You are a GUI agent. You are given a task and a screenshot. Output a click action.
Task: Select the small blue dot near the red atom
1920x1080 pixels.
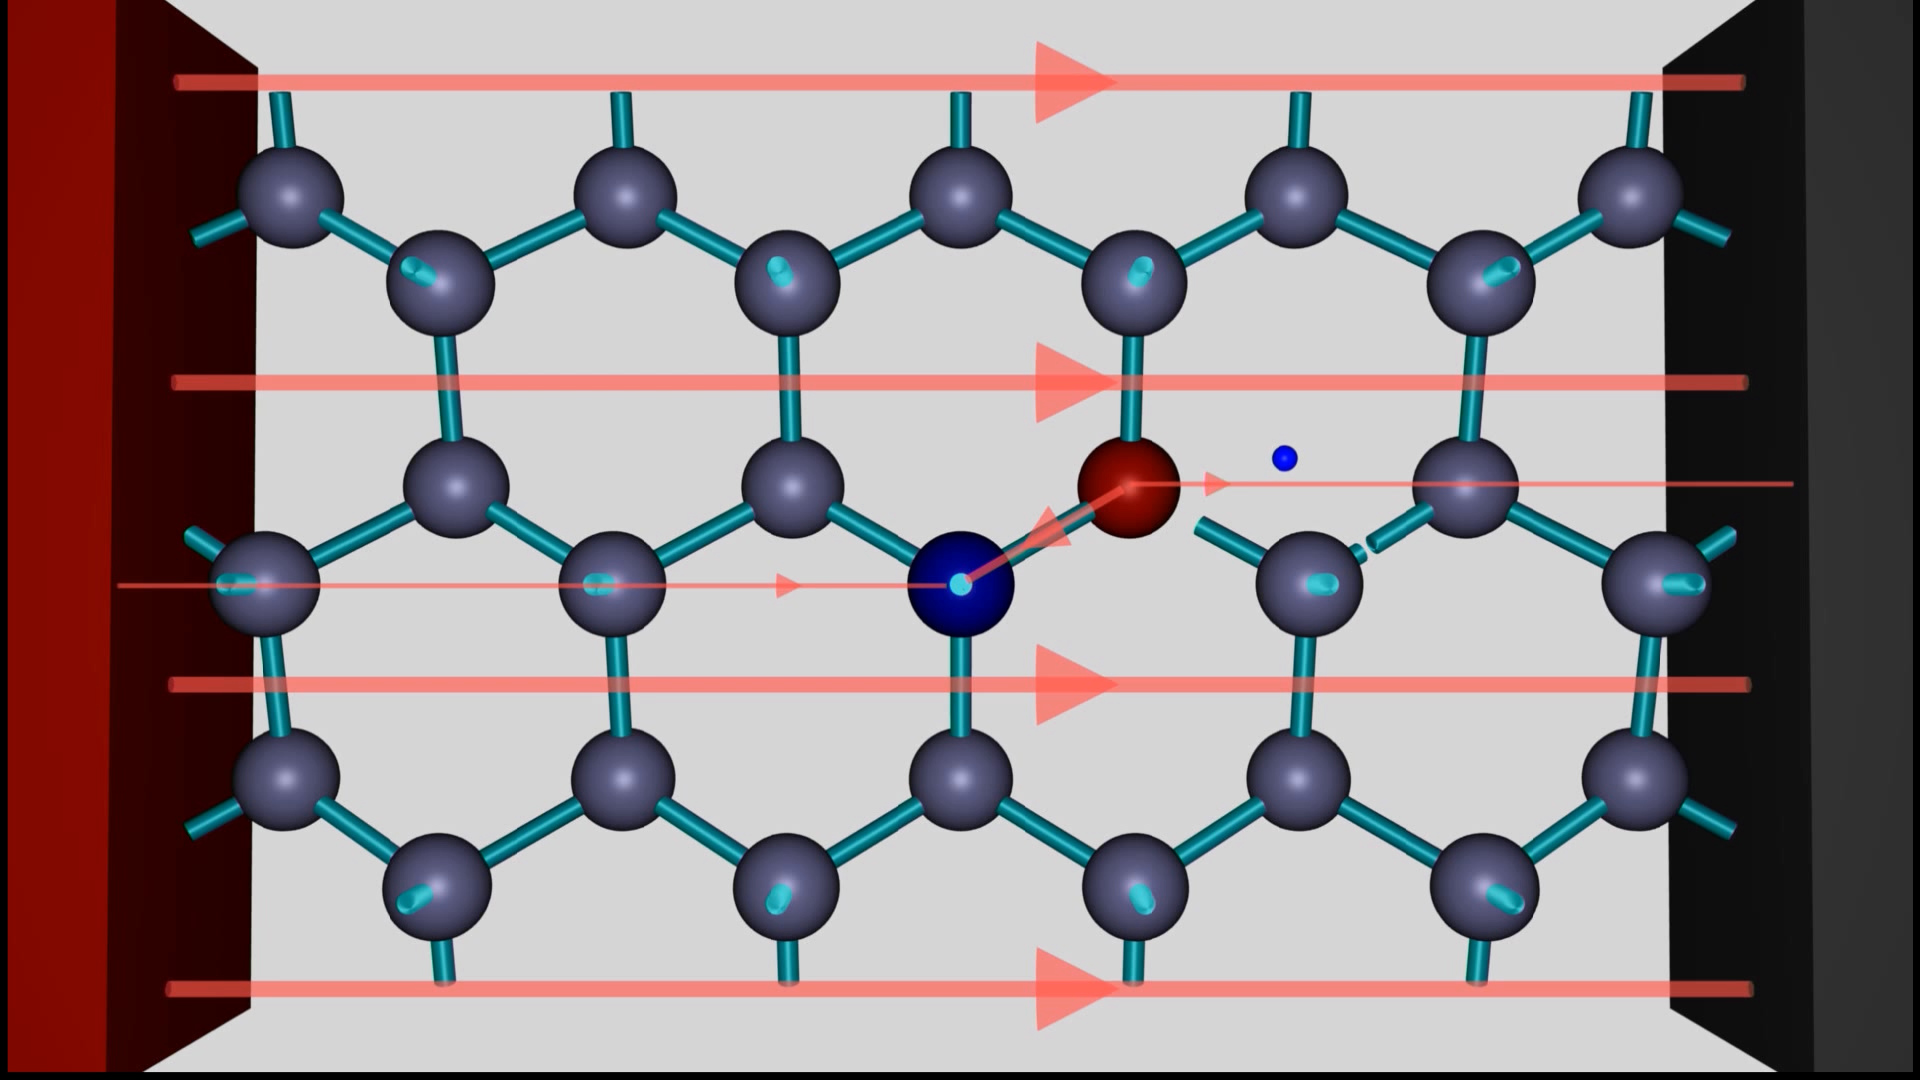click(x=1284, y=459)
